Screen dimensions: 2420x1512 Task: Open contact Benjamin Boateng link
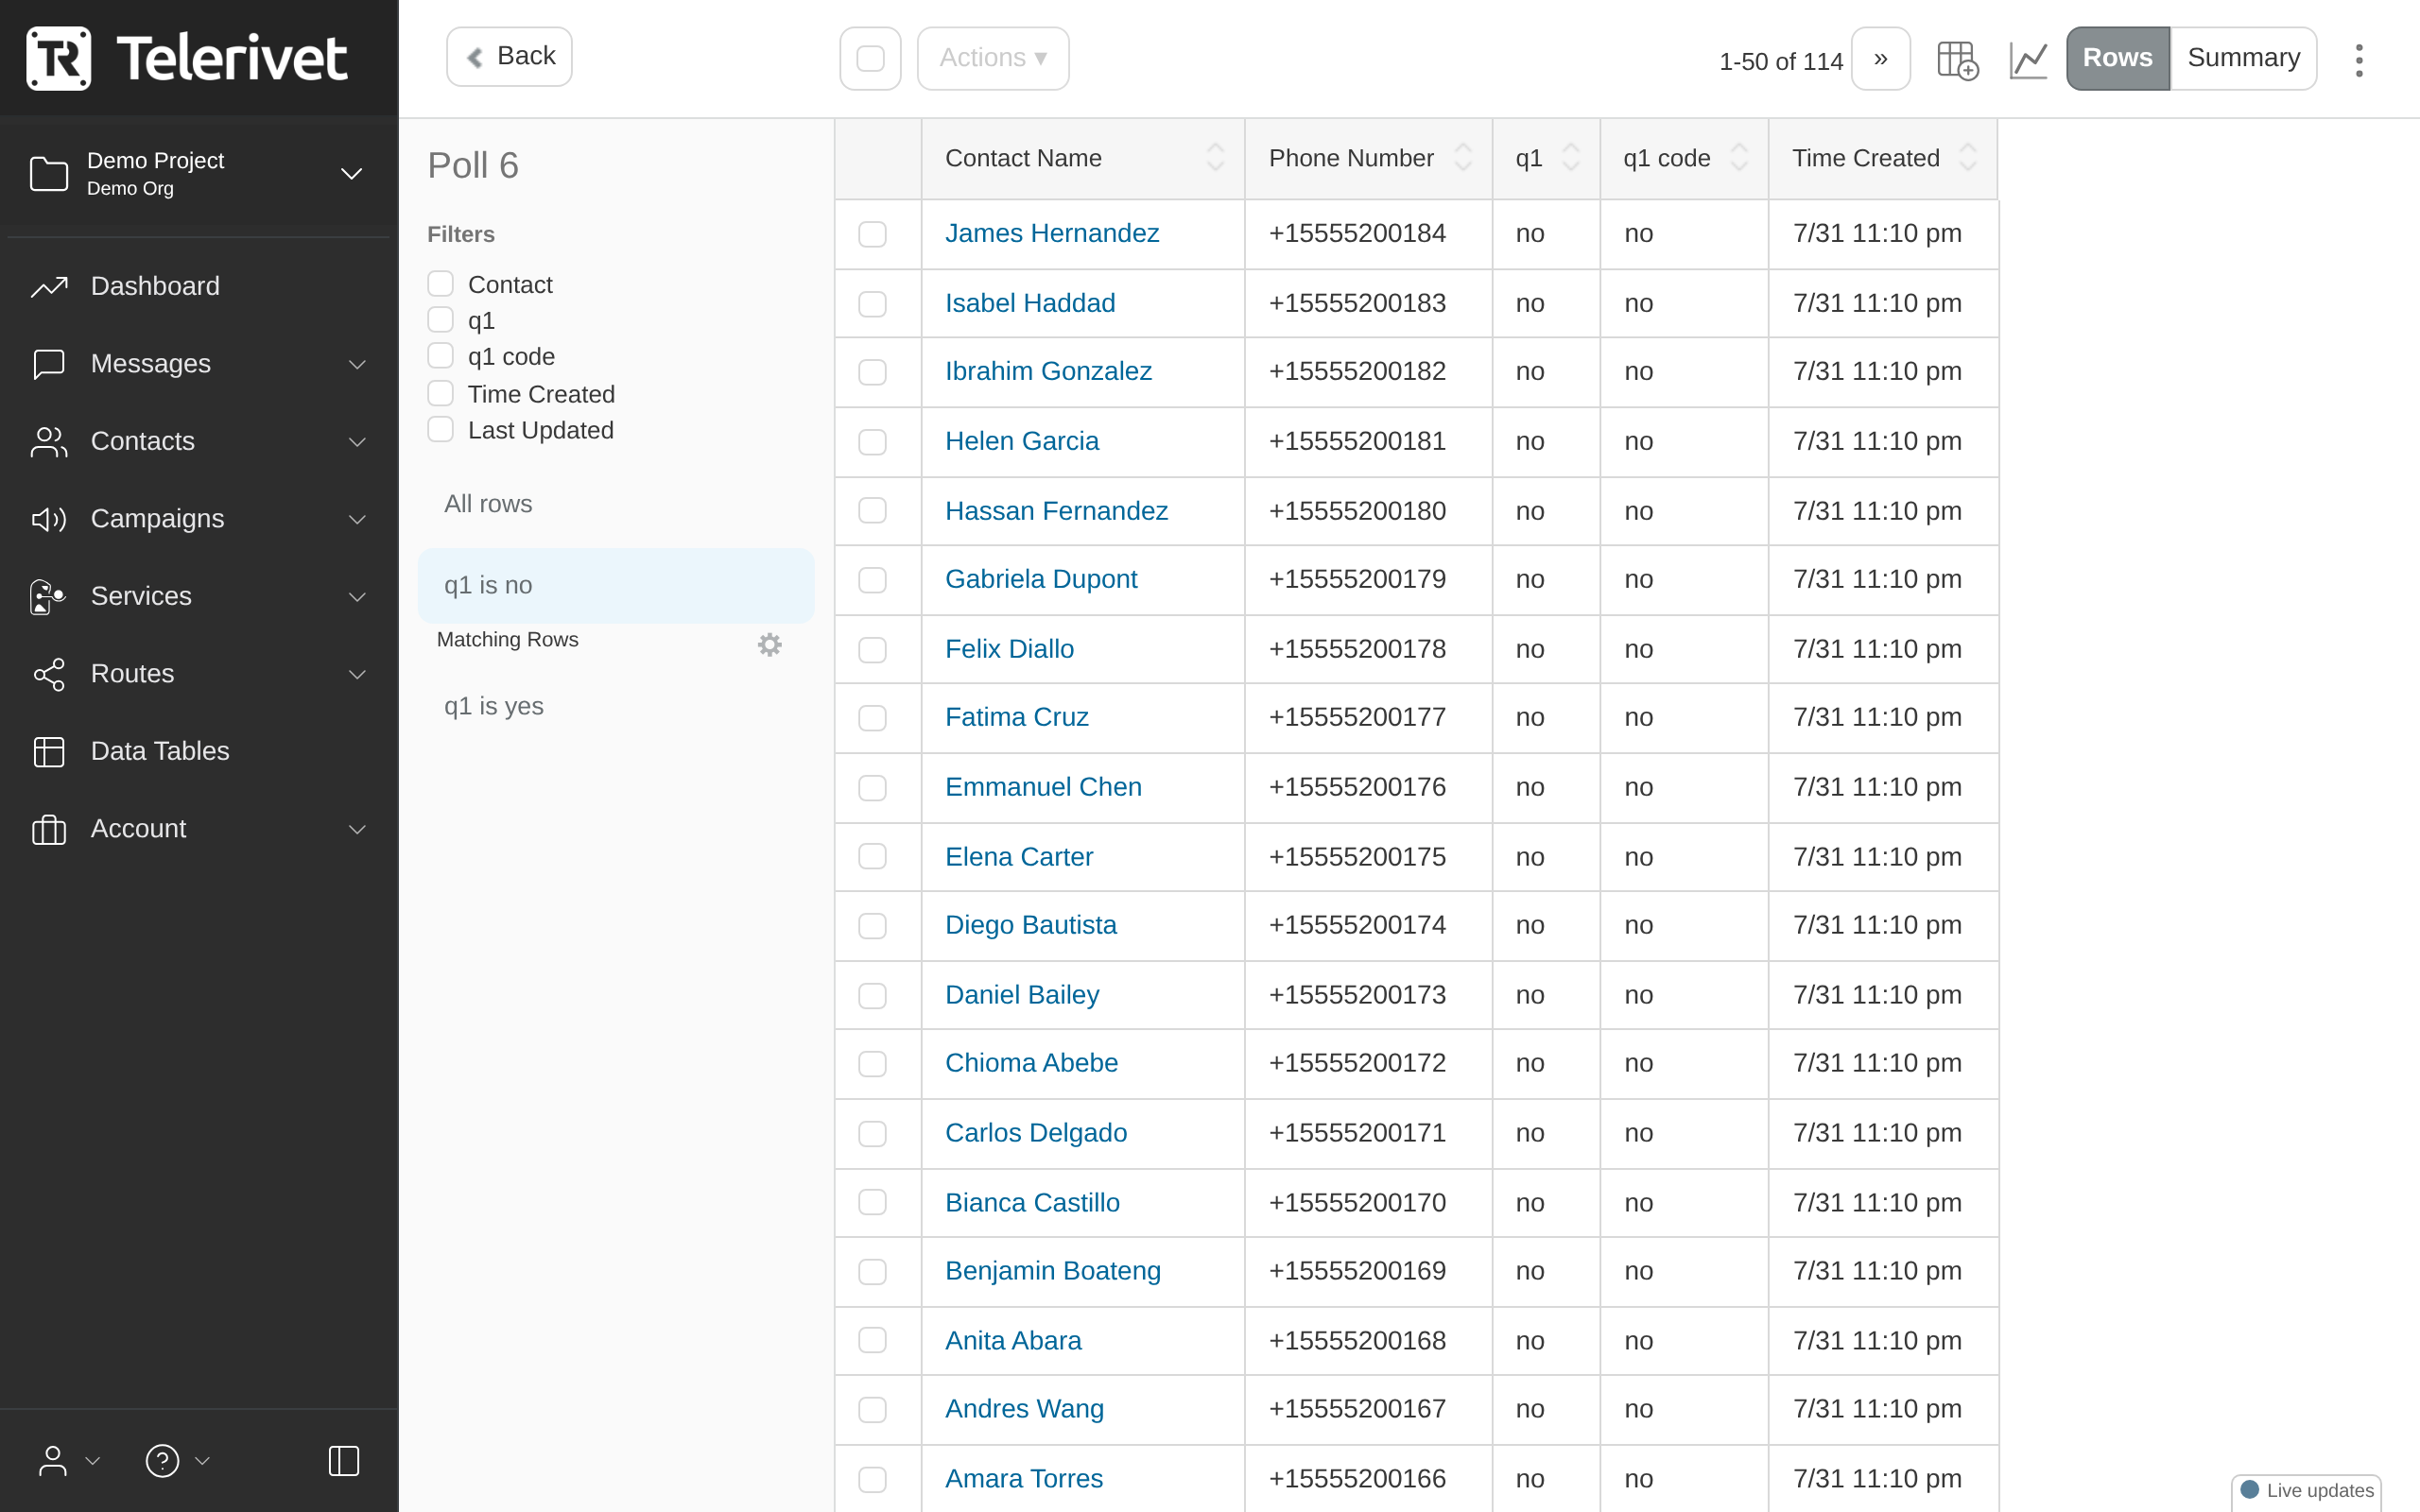1053,1271
